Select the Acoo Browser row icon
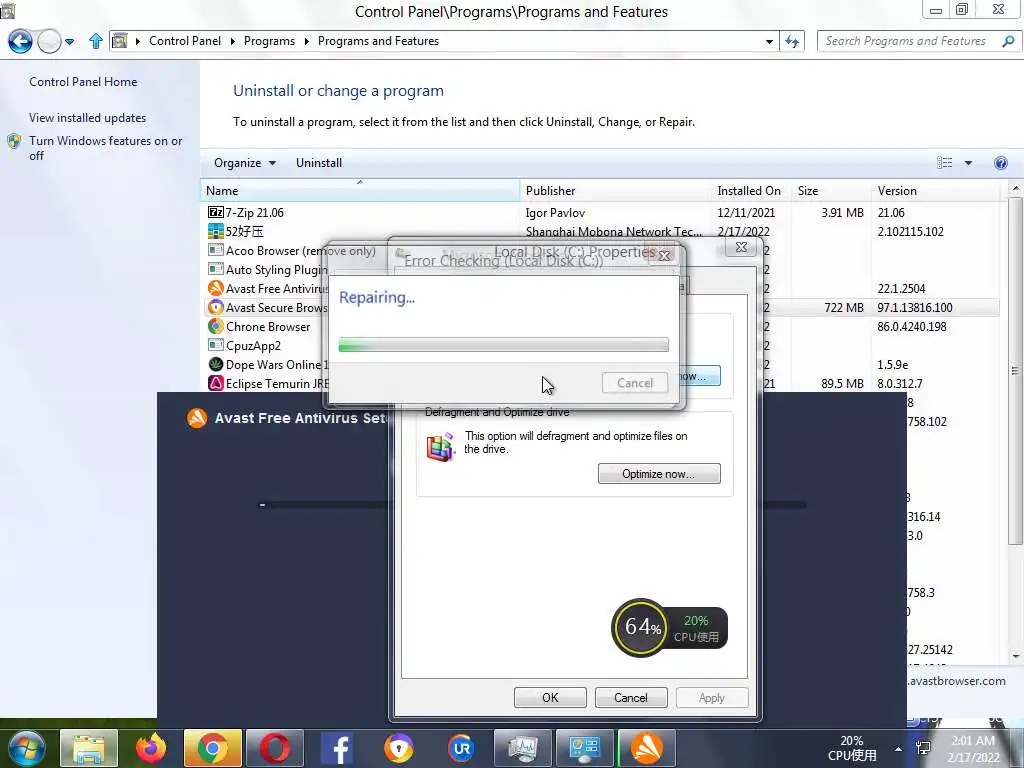Screen dimensions: 1024x768 point(216,250)
